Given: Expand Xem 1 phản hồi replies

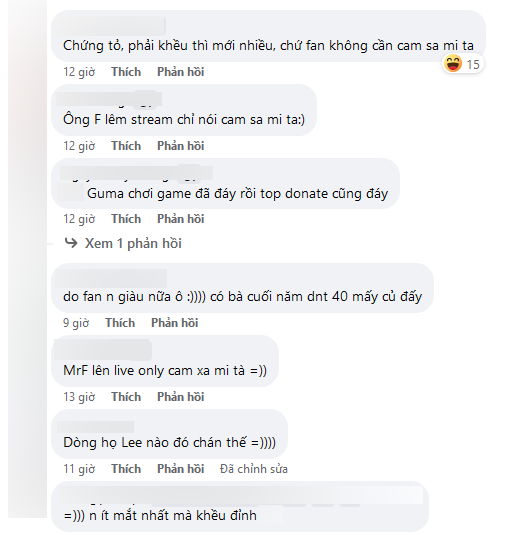Looking at the screenshot, I should [133, 243].
